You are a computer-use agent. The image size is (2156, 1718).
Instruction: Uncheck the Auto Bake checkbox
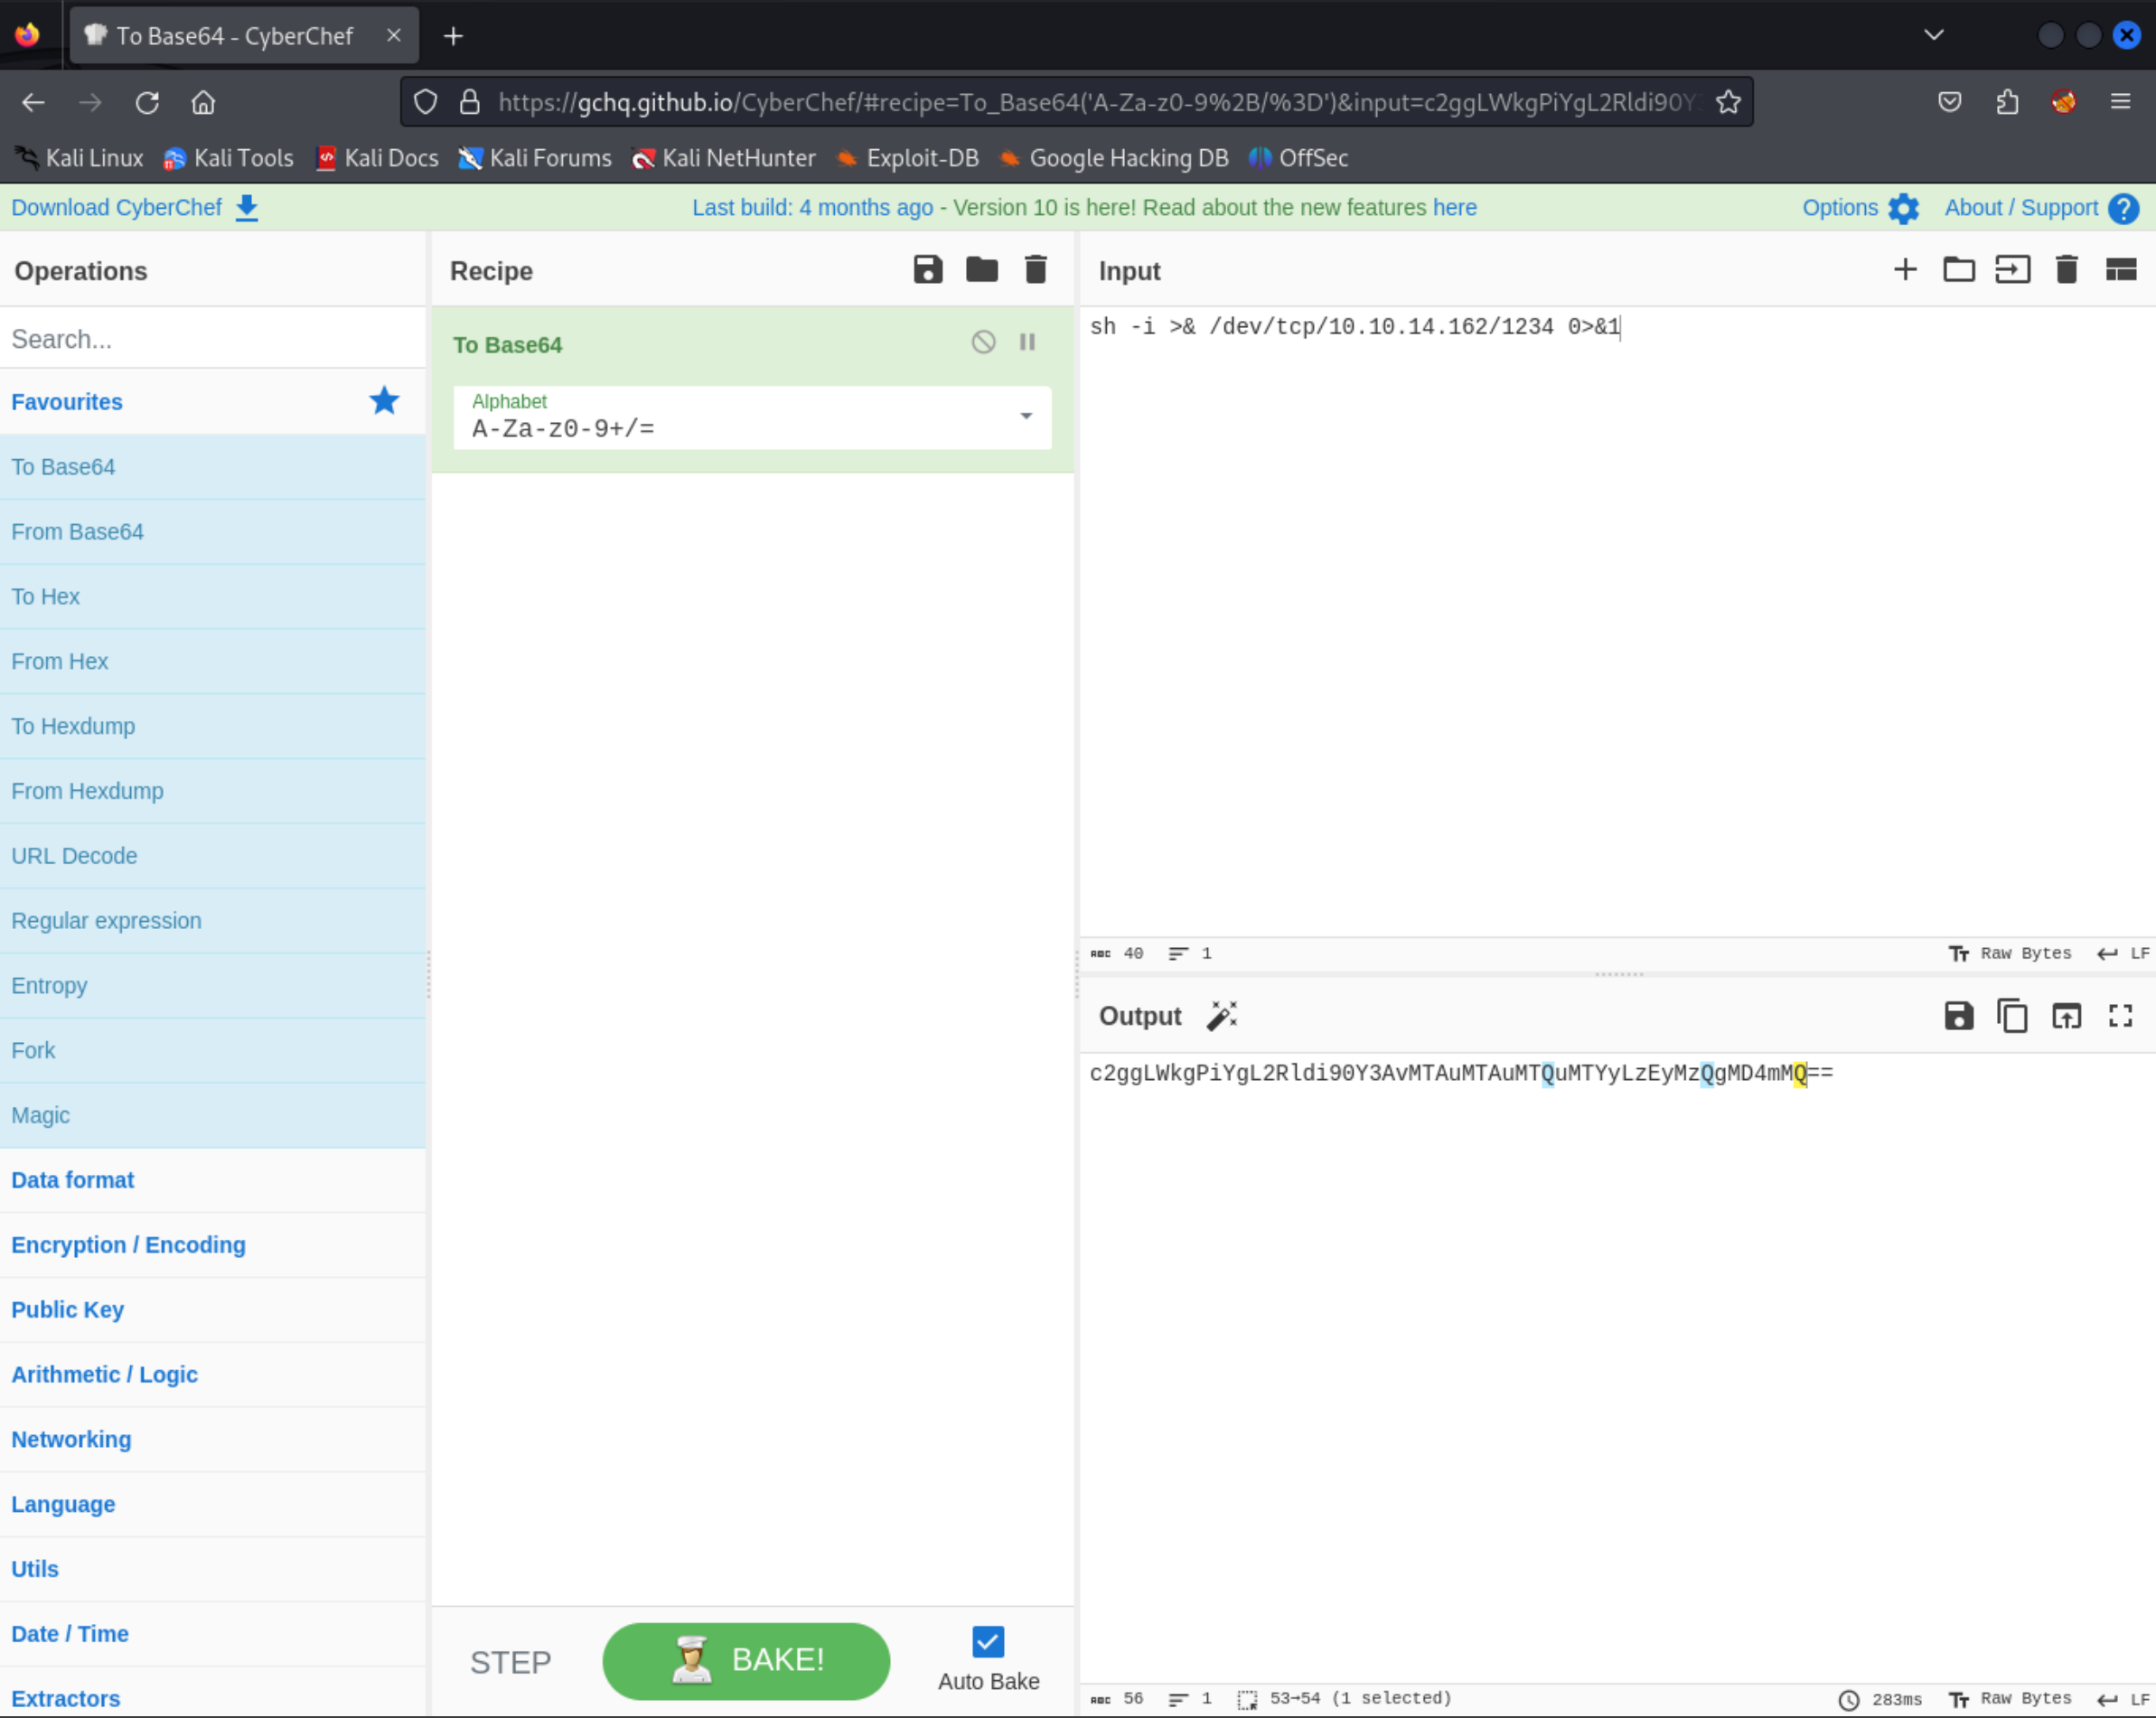(x=987, y=1641)
